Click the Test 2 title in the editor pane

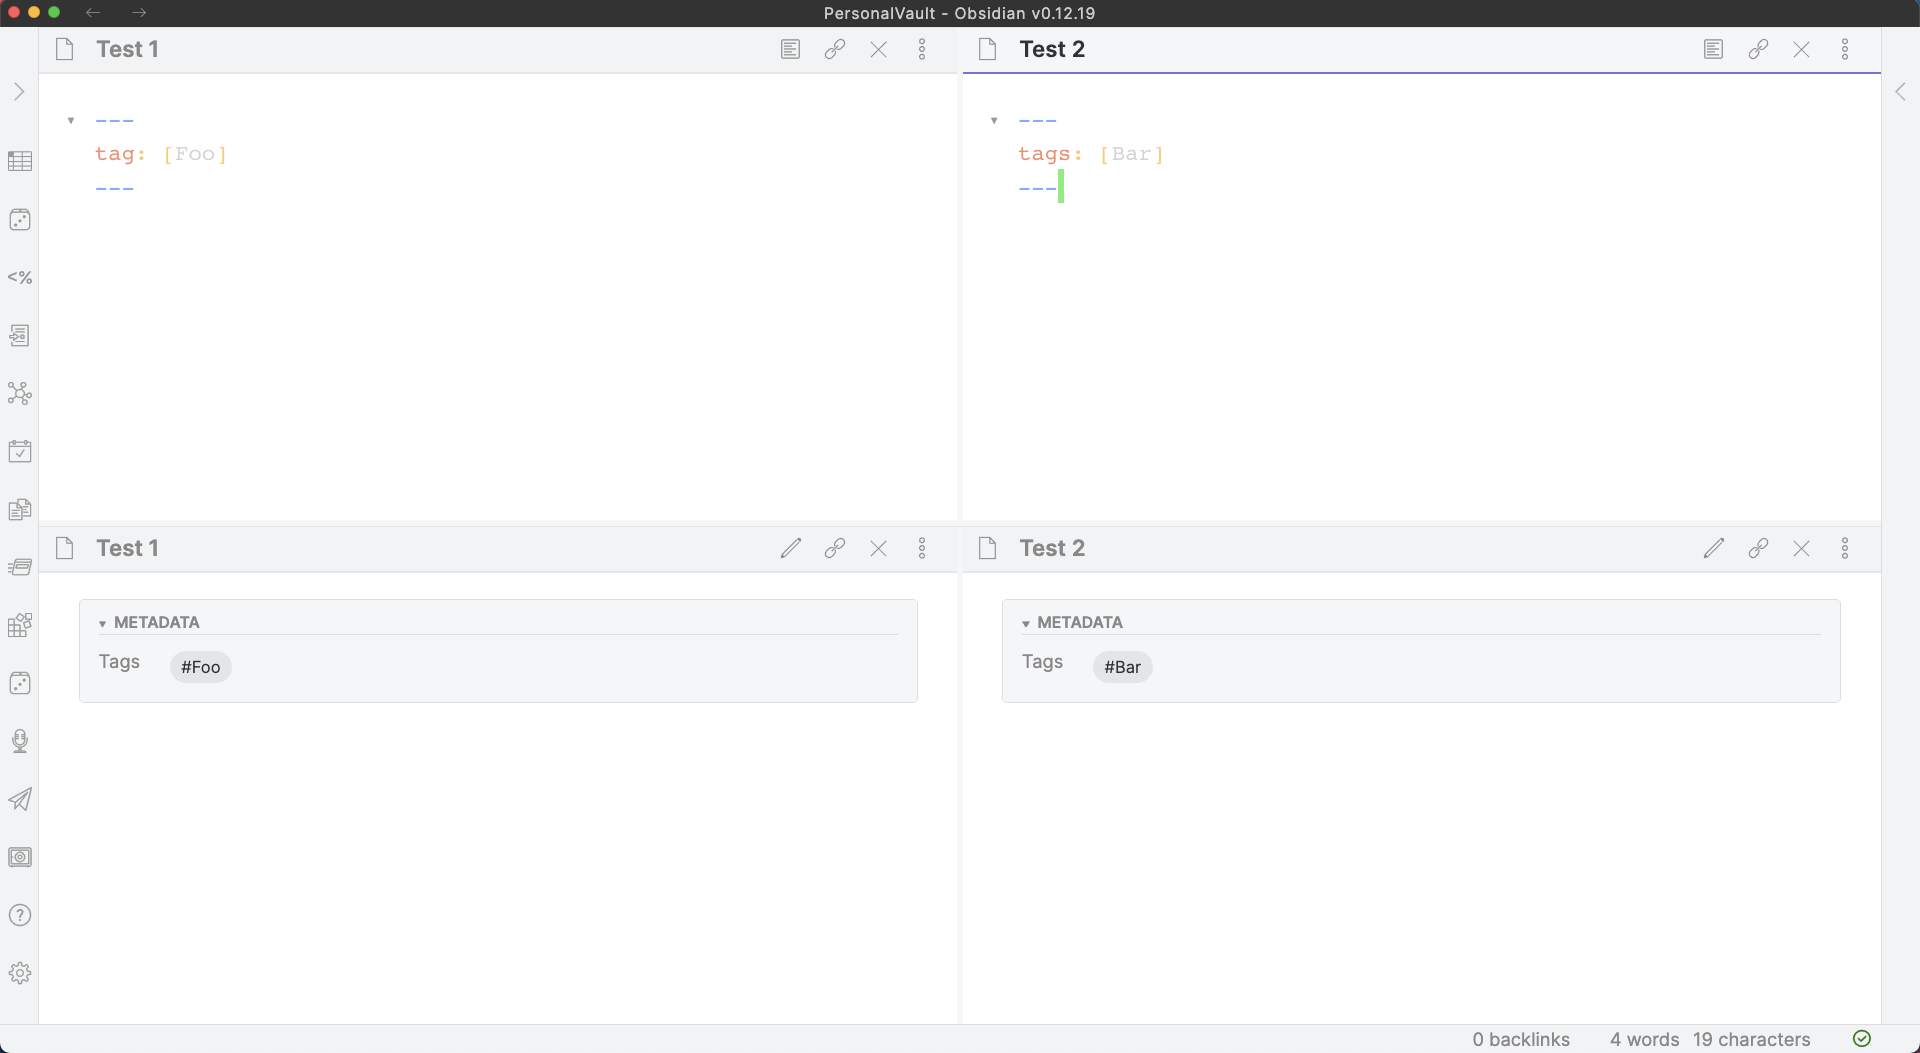tap(1052, 49)
